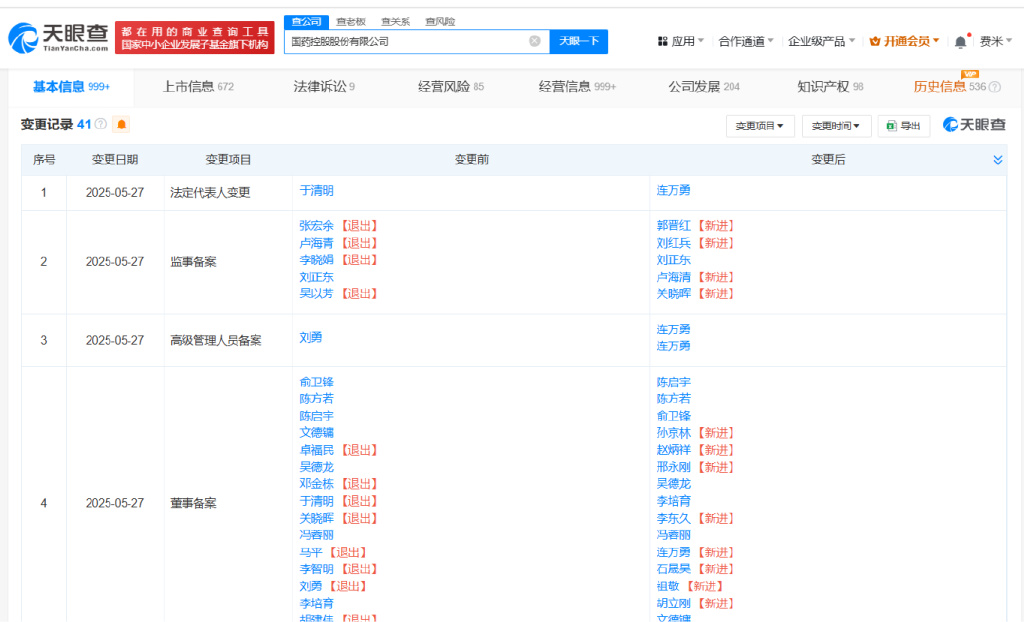Select 高级管理人员备案 cell text
This screenshot has width=1024, height=622.
point(216,340)
